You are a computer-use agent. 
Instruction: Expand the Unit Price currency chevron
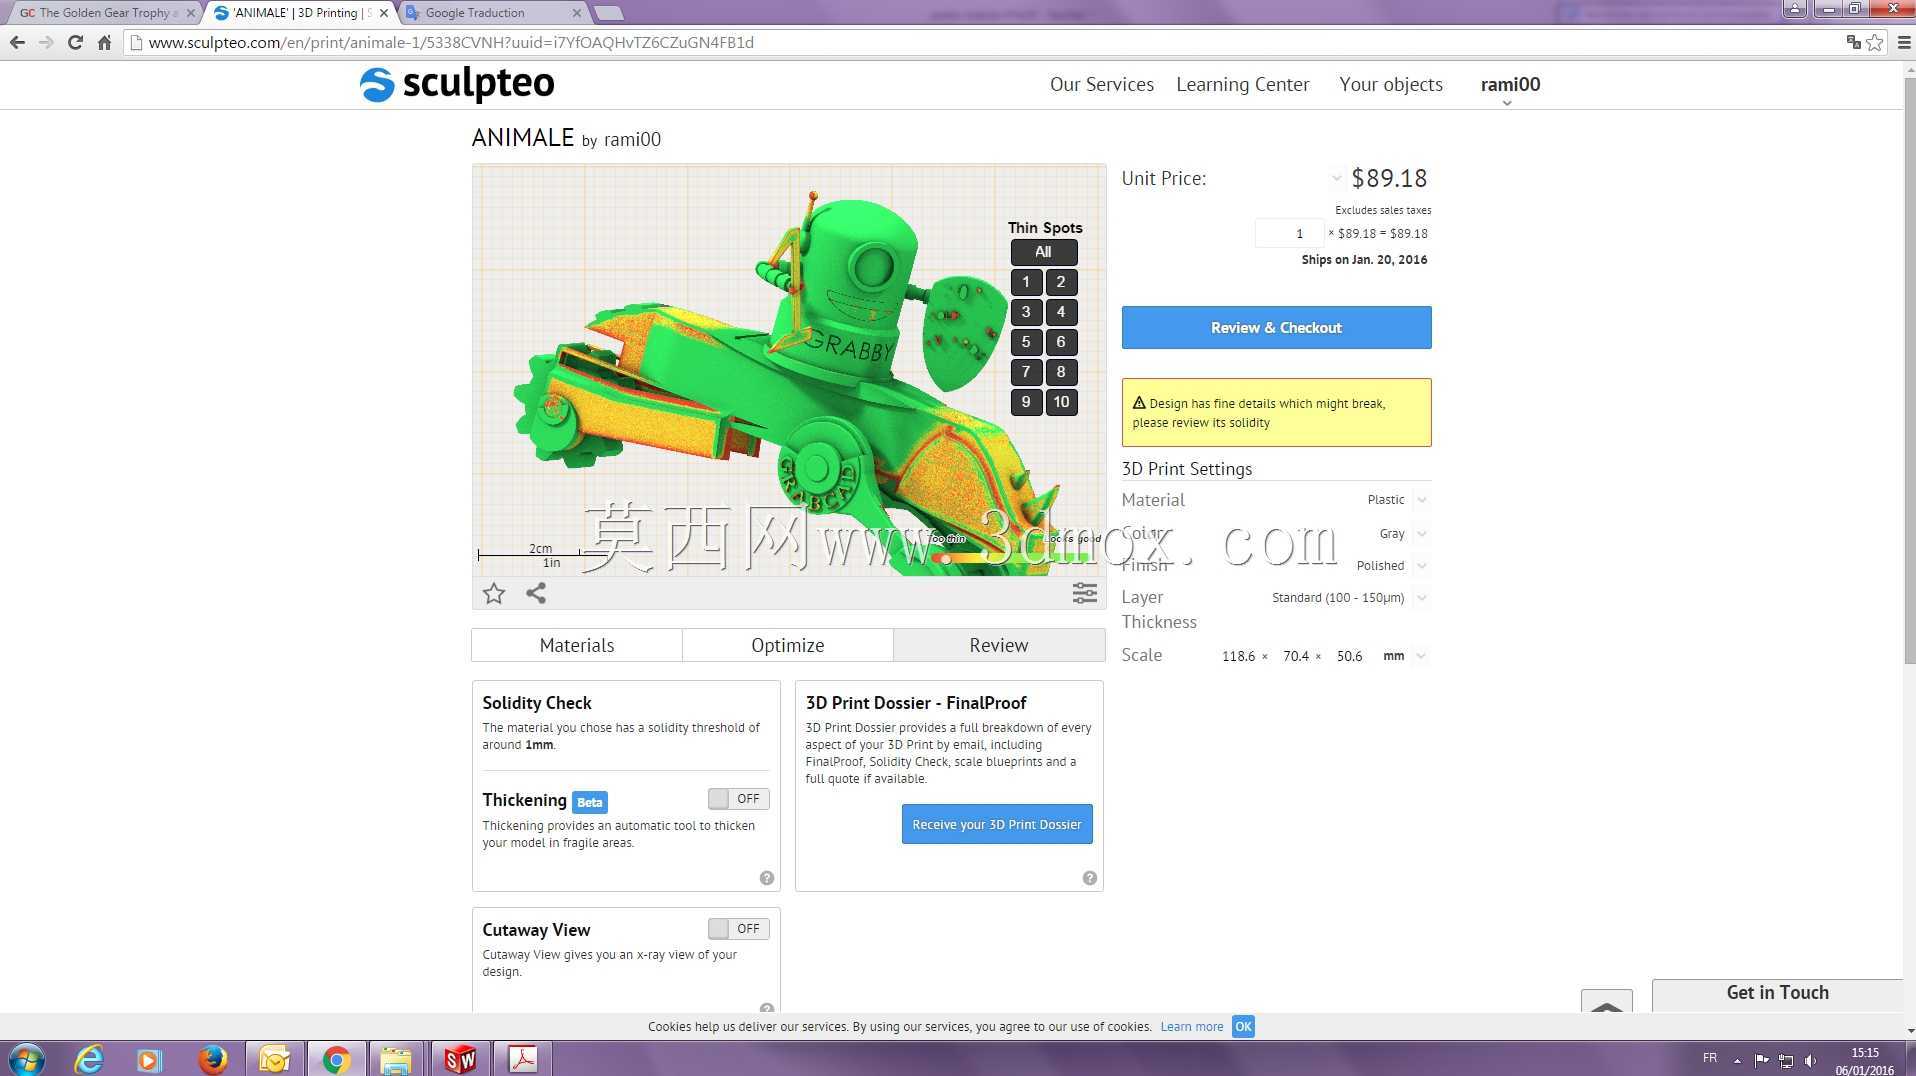(1336, 179)
